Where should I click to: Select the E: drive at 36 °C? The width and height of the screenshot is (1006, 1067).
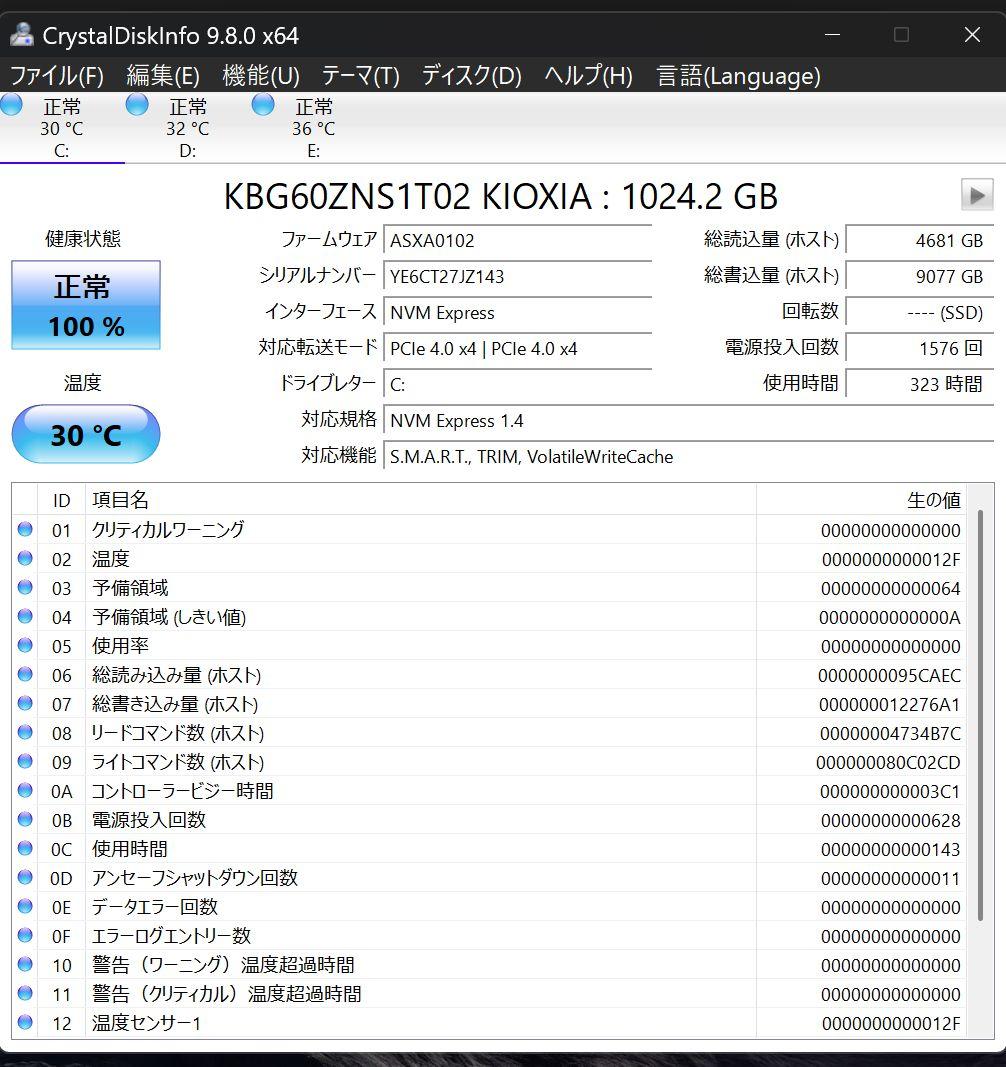click(x=314, y=128)
